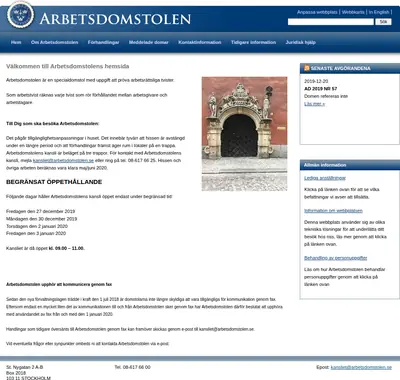Open Tidigare information menu item

click(253, 42)
